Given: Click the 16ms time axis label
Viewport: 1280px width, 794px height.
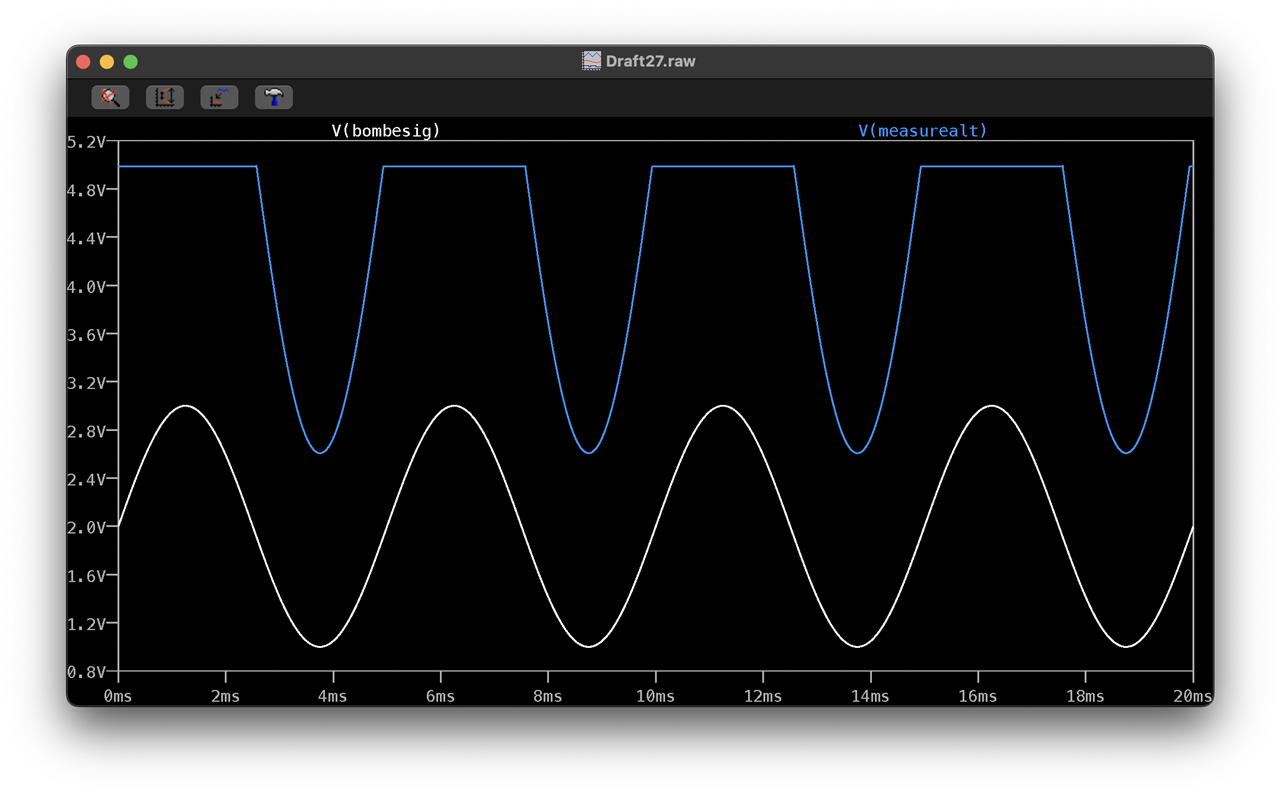Looking at the screenshot, I should pos(977,696).
